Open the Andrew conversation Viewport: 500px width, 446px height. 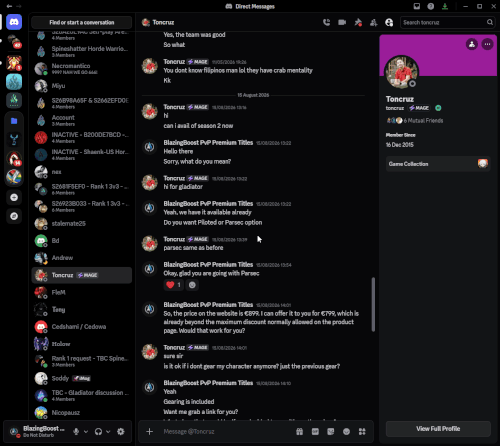point(82,258)
